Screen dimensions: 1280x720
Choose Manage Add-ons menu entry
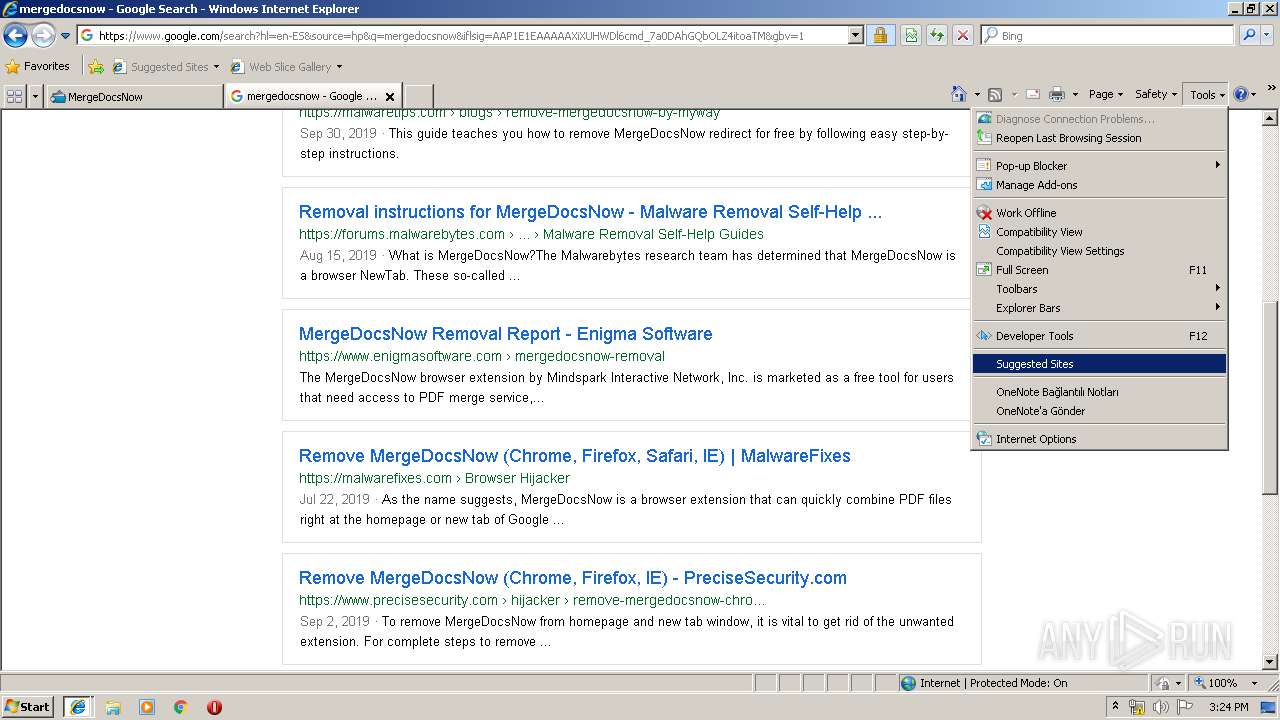(1099, 185)
